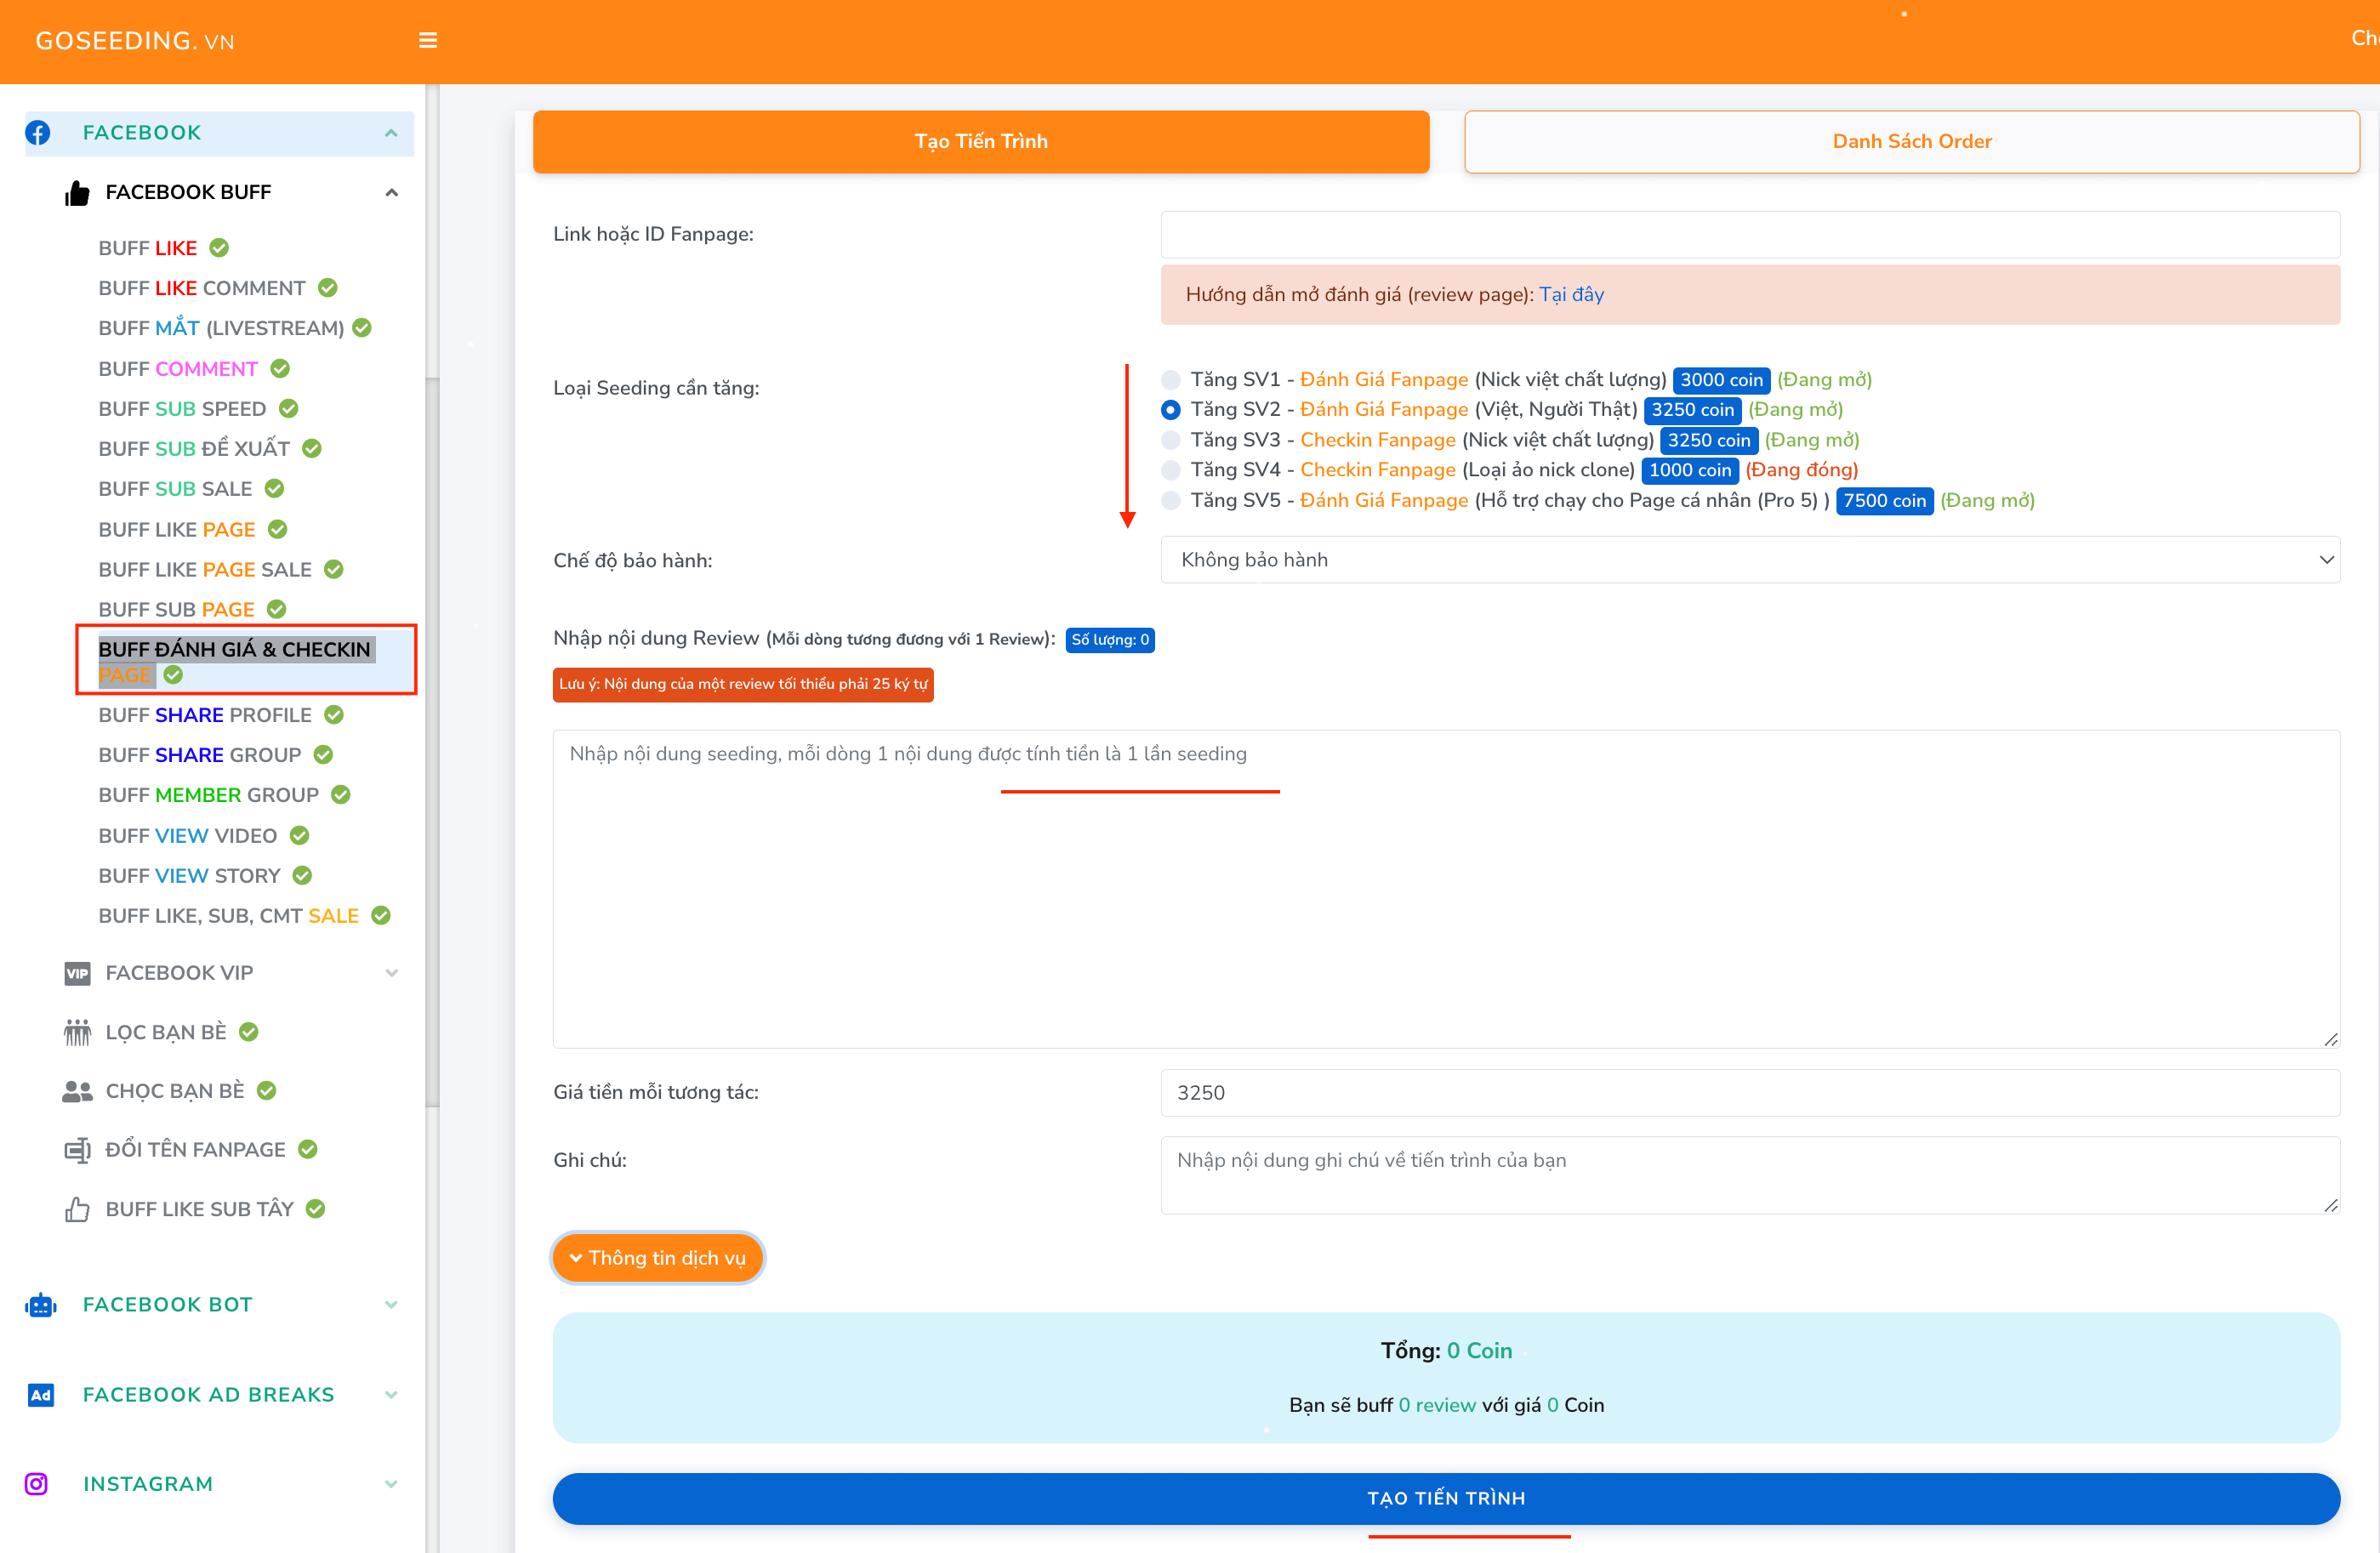Click the 7500 coin price badge
This screenshot has height=1553, width=2380.
[1884, 501]
